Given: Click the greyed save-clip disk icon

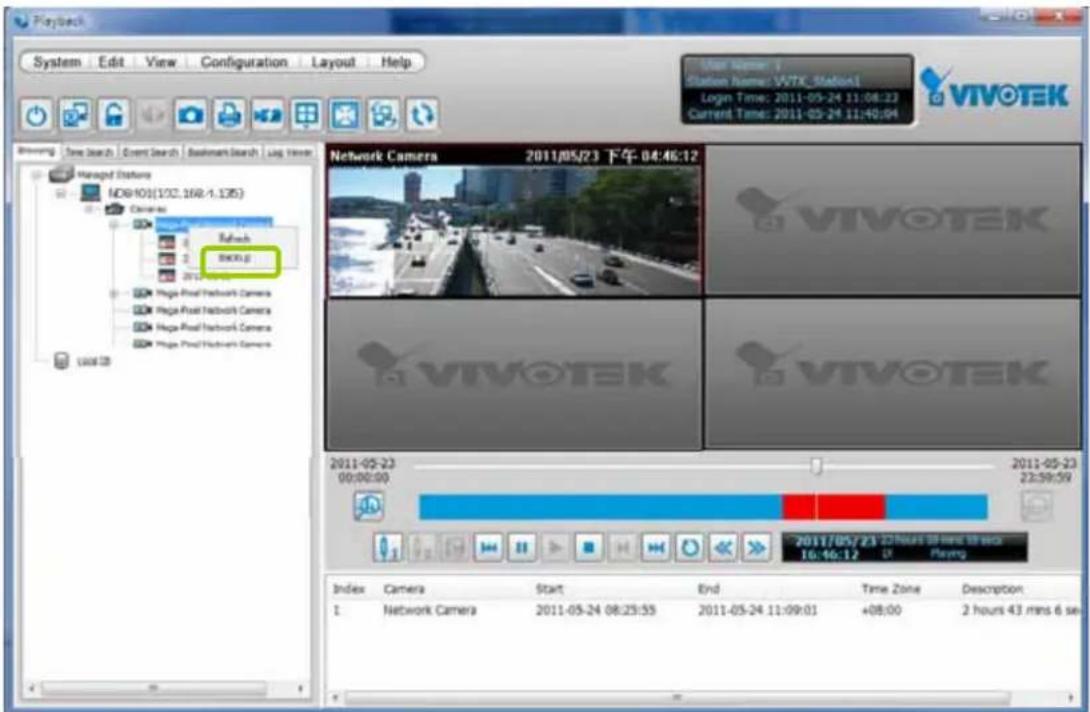Looking at the screenshot, I should pos(455,548).
